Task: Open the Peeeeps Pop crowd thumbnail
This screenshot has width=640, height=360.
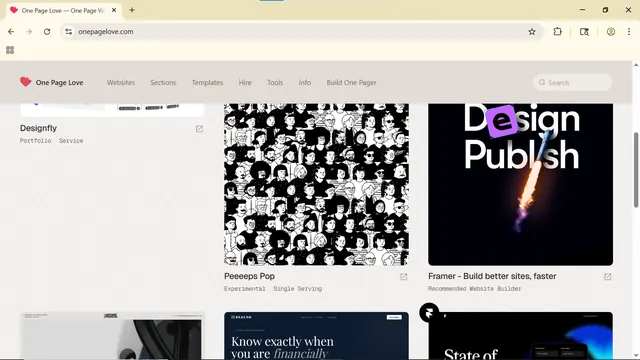Action: click(316, 184)
